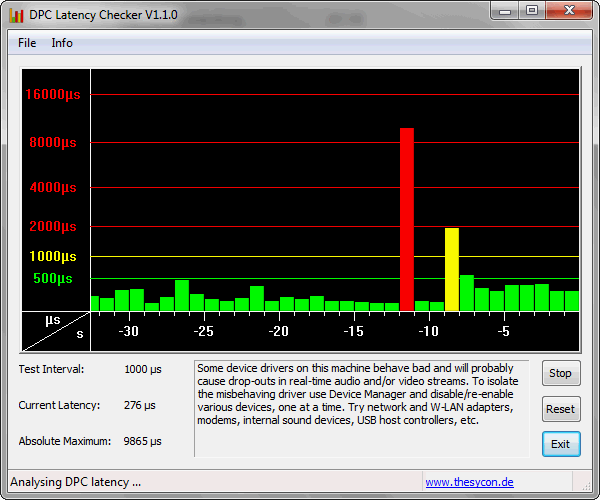Screen dimensions: 600x500
Task: Click the -25 time axis label
Action: point(203,331)
